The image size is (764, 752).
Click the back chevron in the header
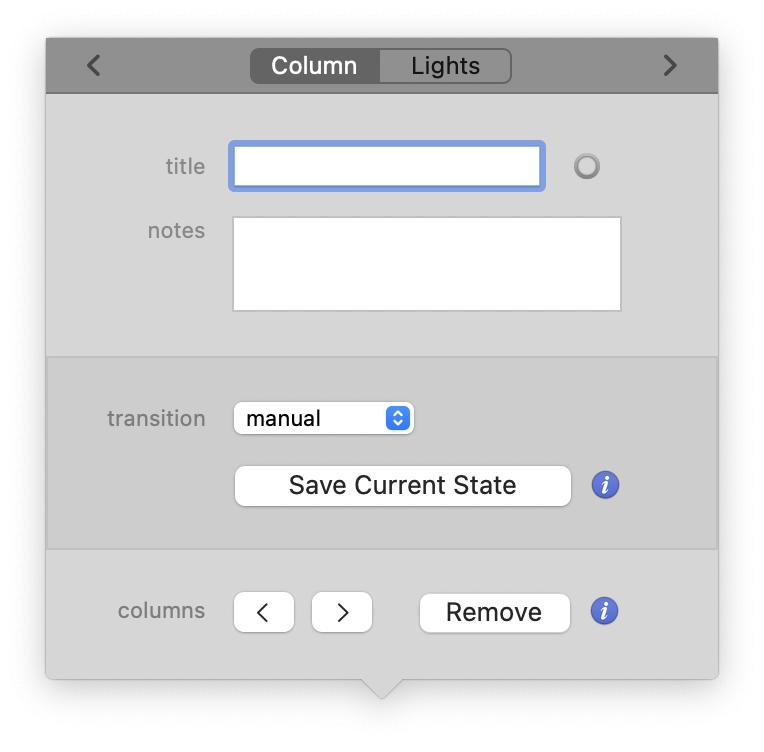pos(94,66)
